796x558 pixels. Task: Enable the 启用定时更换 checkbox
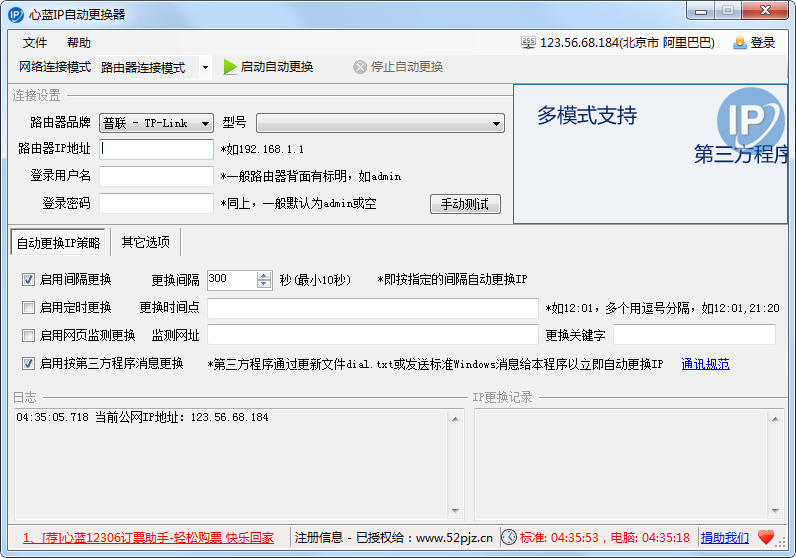tap(28, 307)
